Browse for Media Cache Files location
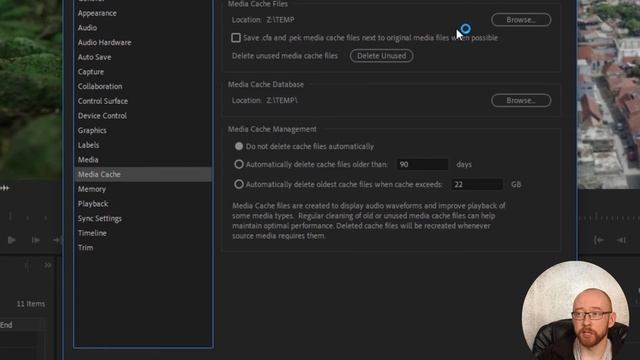Screen dimensions: 640x360 click(x=521, y=20)
